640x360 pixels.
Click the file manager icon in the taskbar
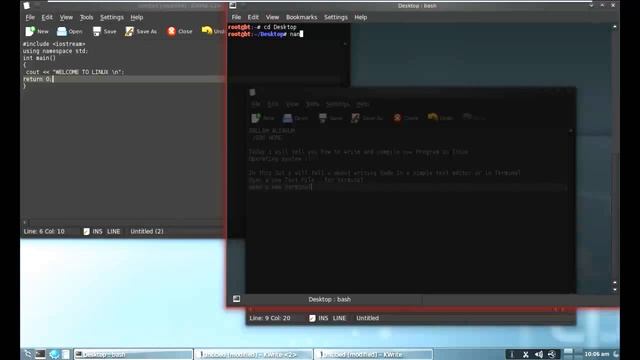pos(66,354)
